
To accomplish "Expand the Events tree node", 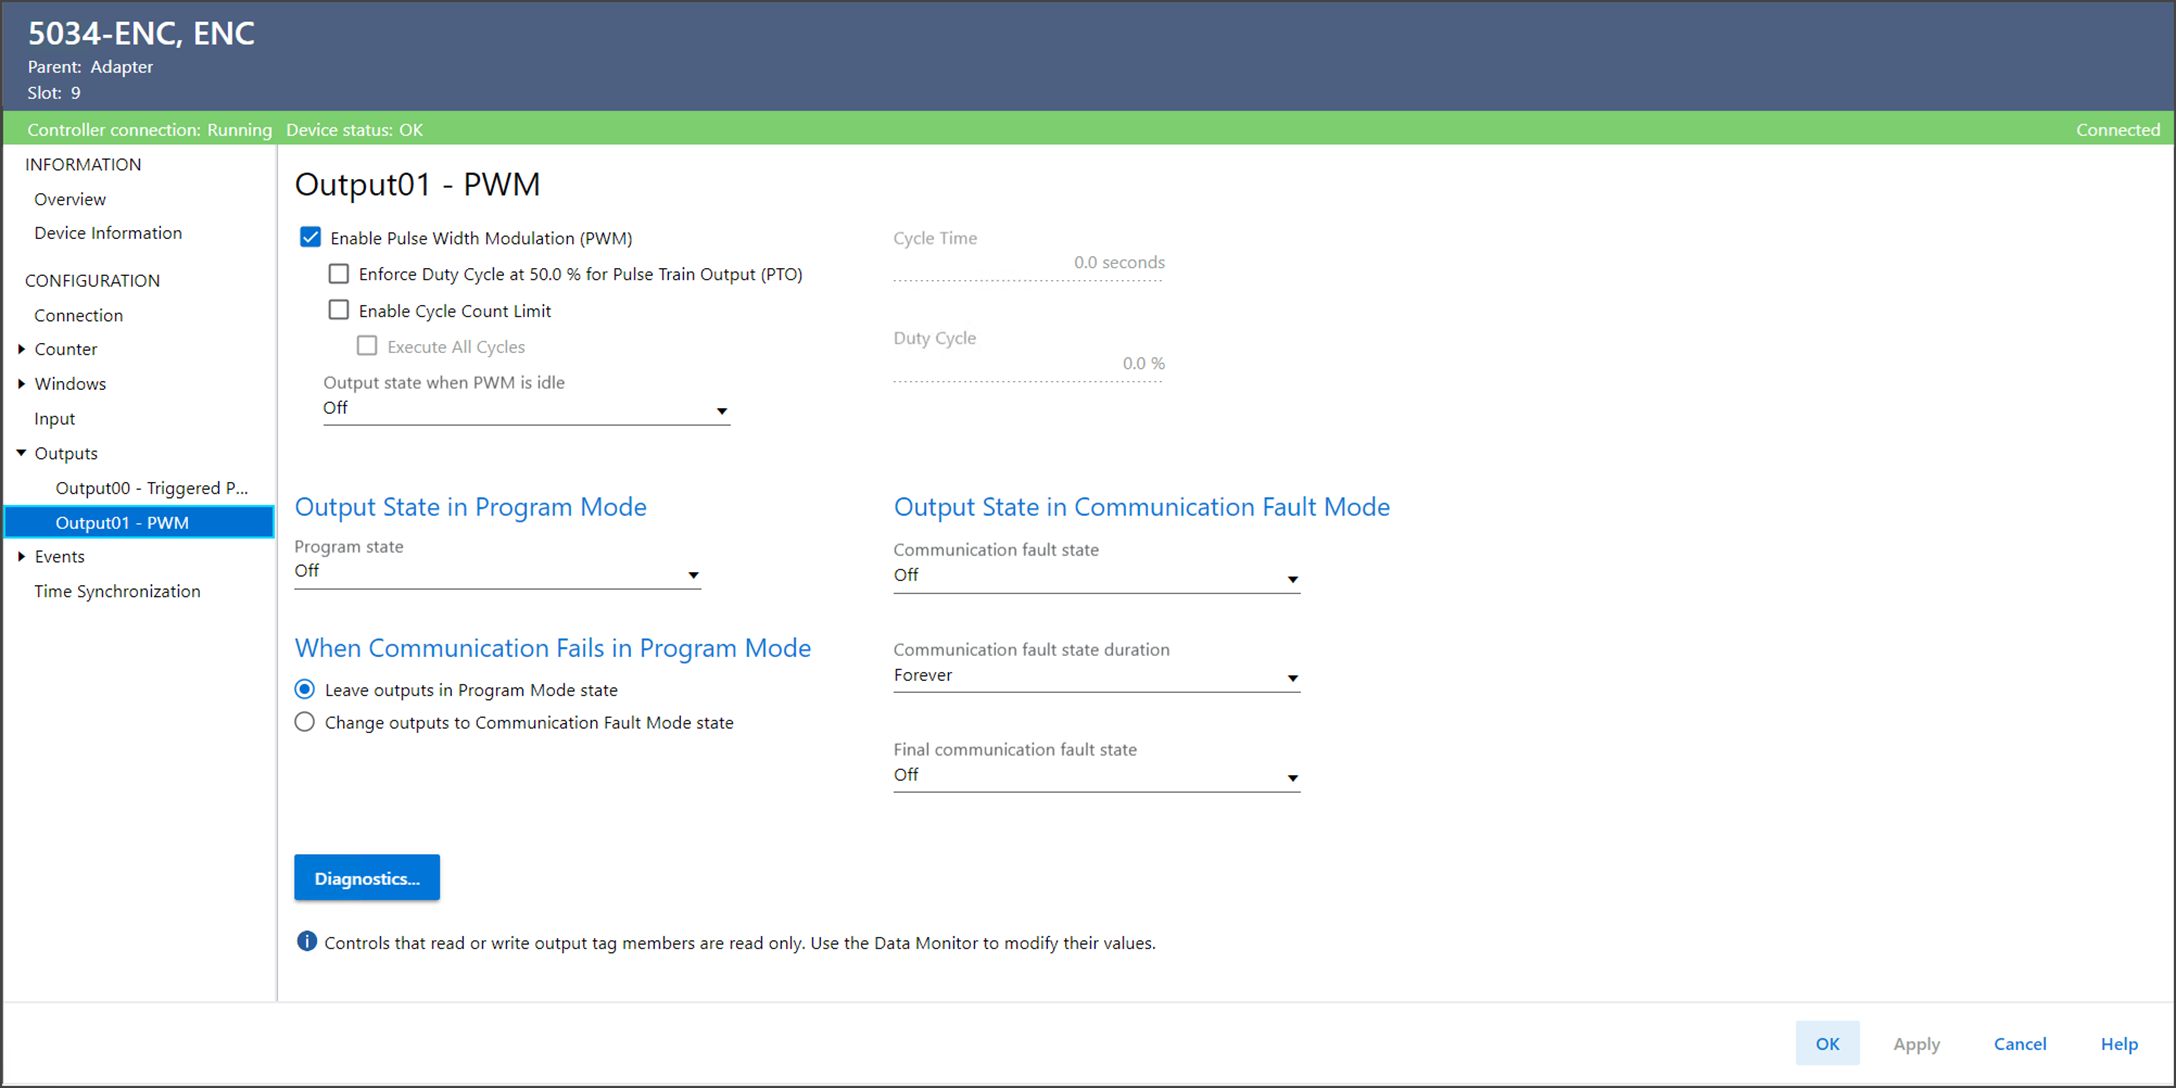I will (21, 557).
